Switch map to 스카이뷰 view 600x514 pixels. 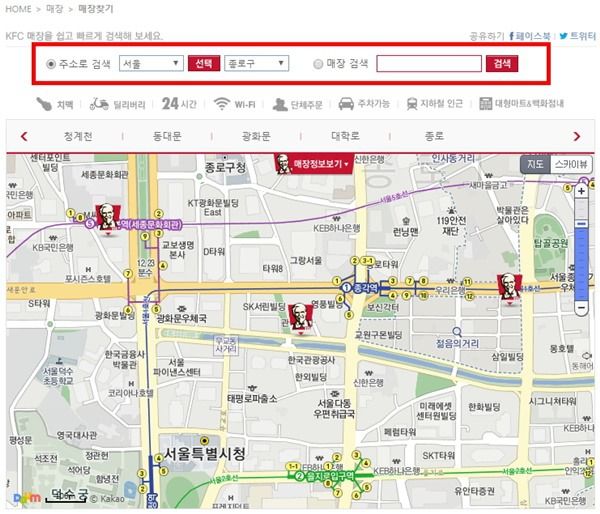(x=571, y=165)
